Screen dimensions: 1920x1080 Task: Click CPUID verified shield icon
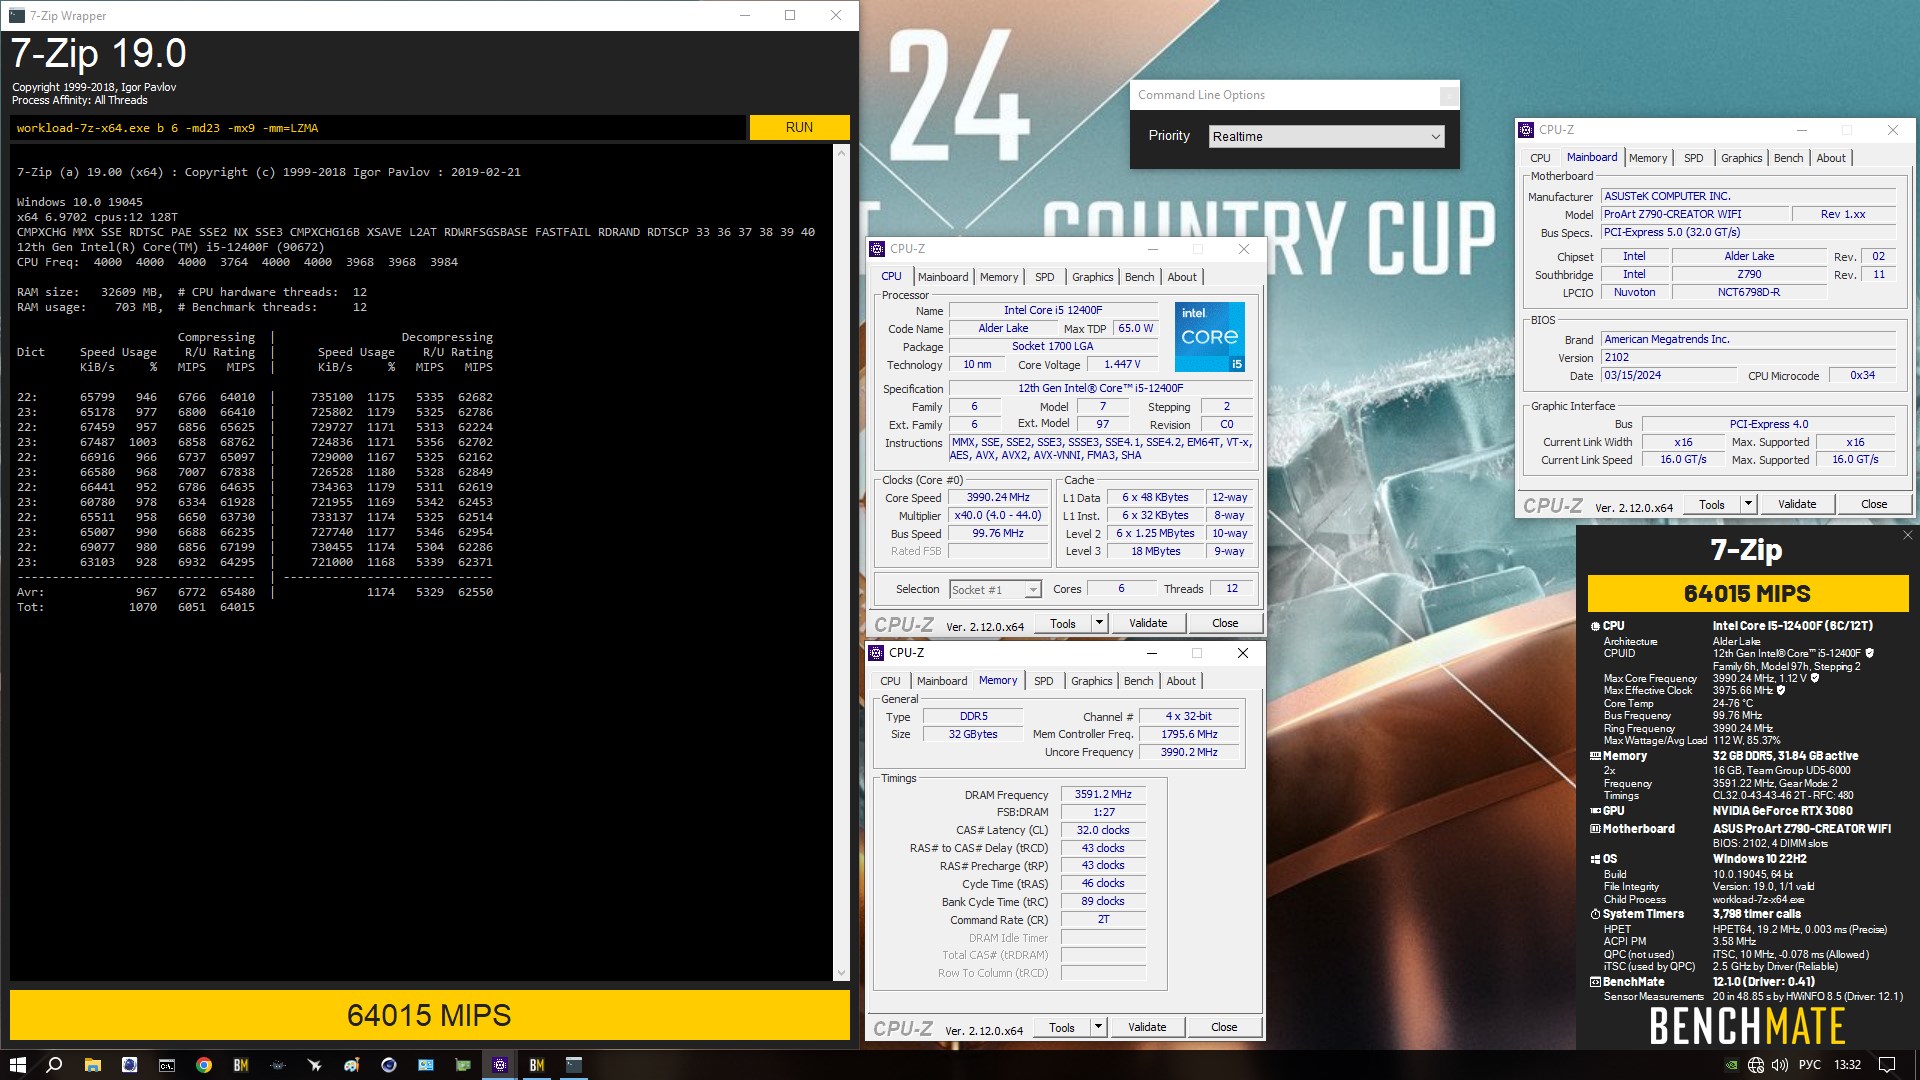click(1869, 653)
